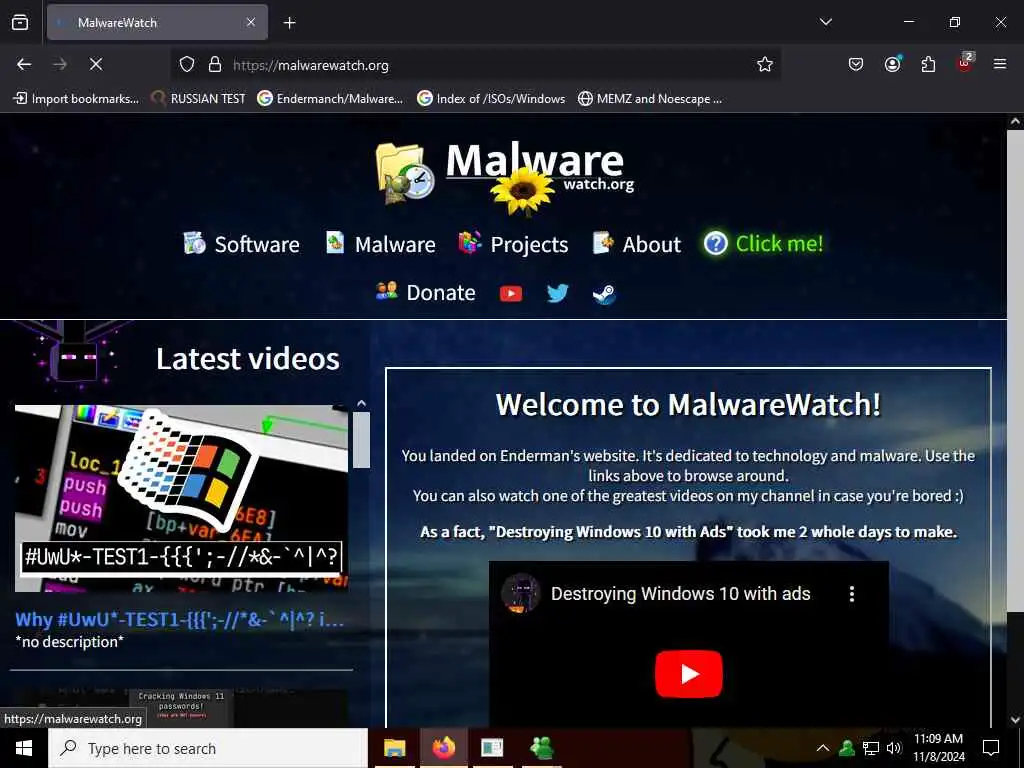Viewport: 1024px width, 768px height.
Task: Open the Twitter bird icon link
Action: point(557,293)
